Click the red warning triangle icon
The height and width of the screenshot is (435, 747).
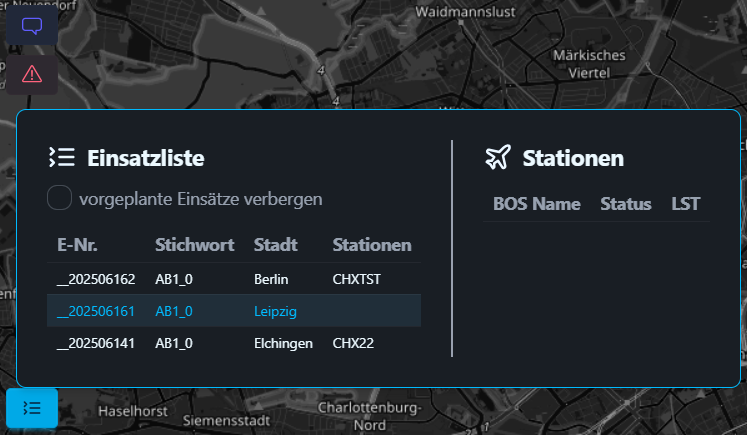coord(32,74)
